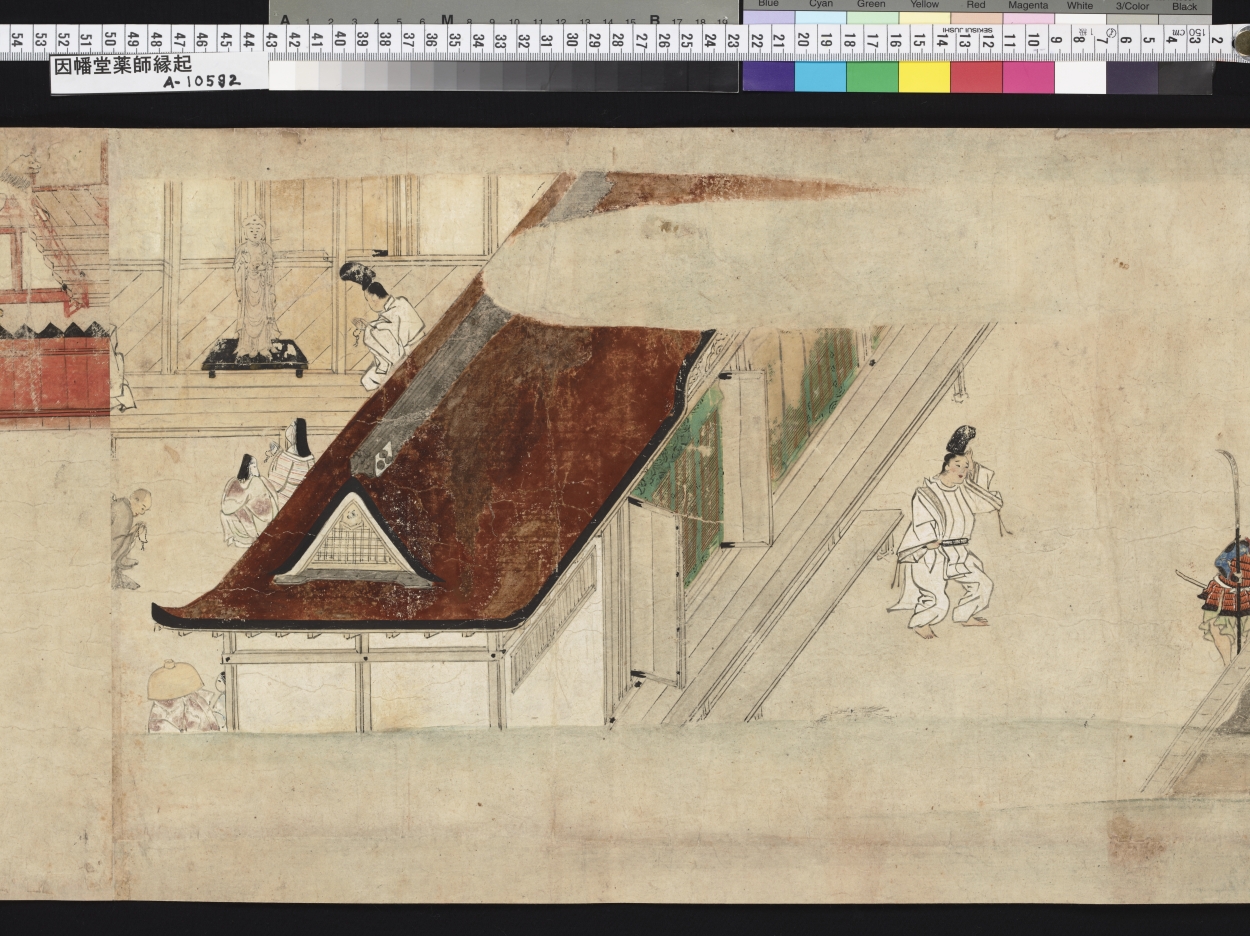Click the Magenta label on the color chart
Image resolution: width=1250 pixels, height=936 pixels.
1028,5
